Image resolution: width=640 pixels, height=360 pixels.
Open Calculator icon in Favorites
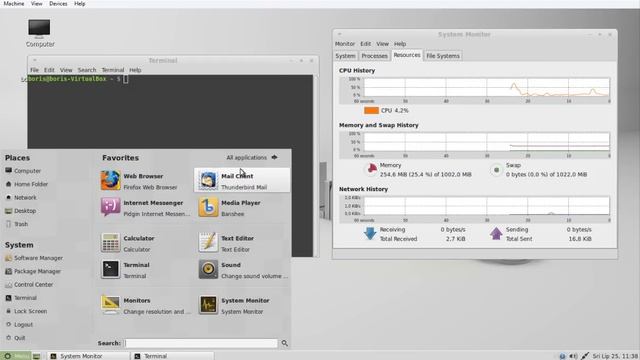(111, 242)
